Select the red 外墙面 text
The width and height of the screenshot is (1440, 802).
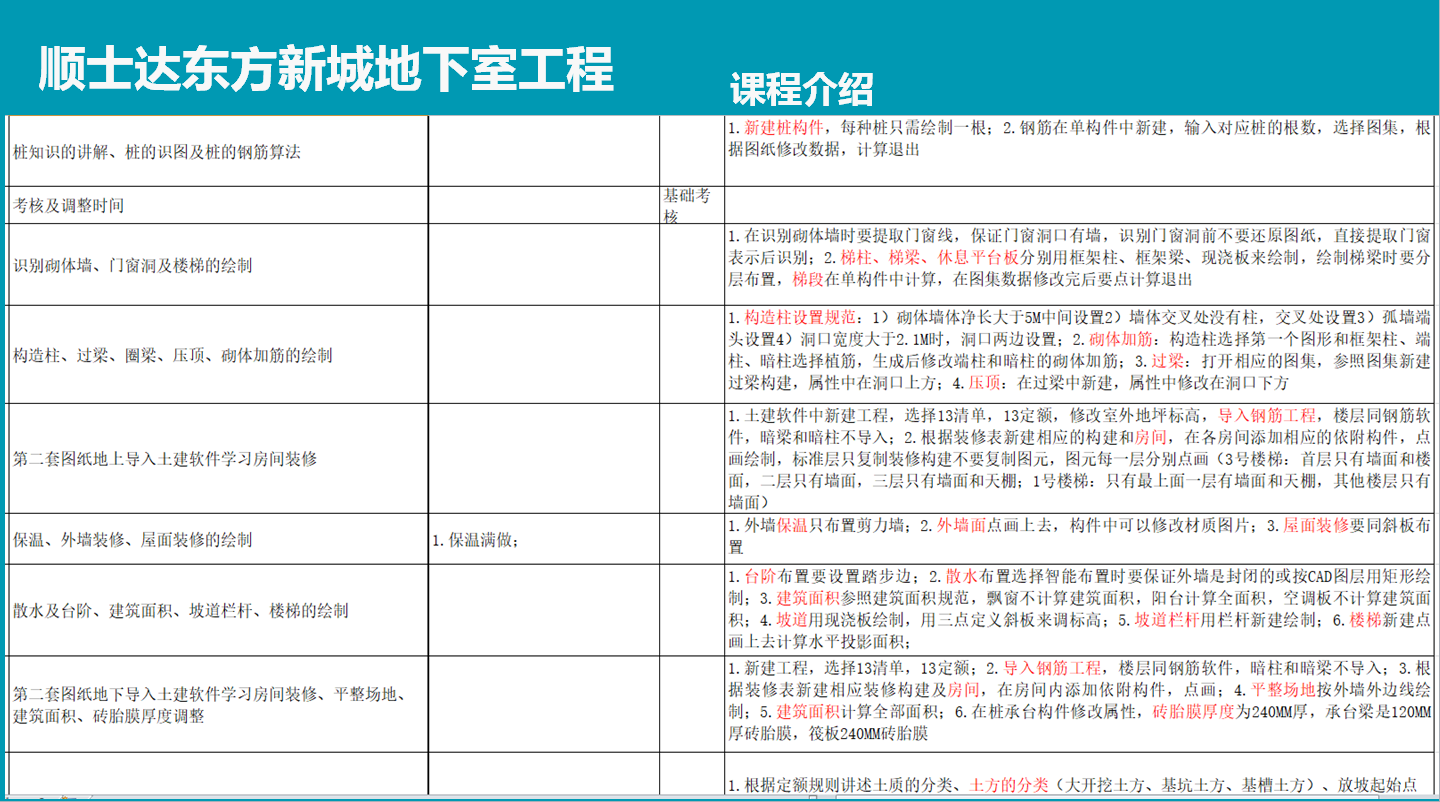[x=961, y=525]
